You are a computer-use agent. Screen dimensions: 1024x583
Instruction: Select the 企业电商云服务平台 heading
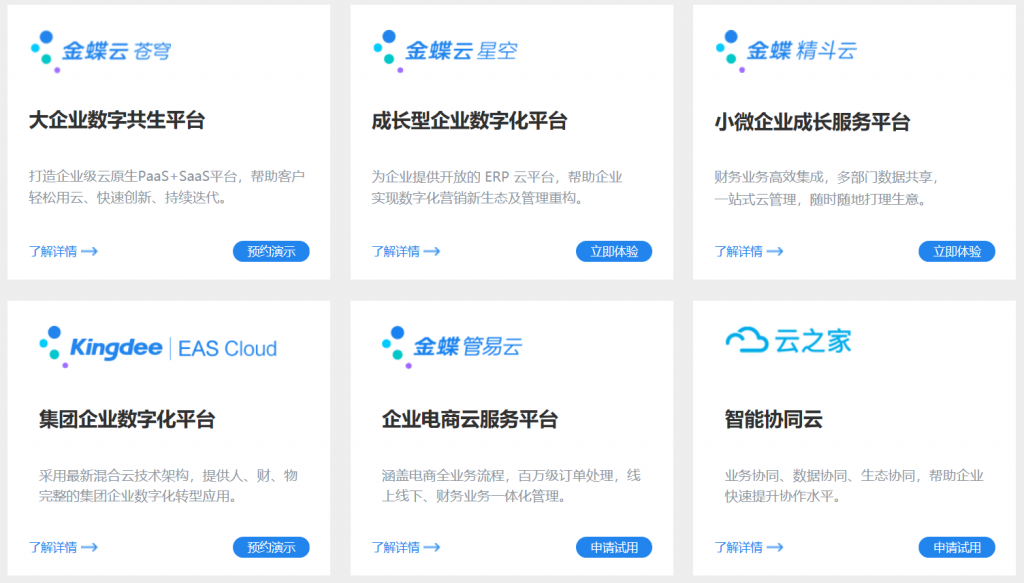pyautogui.click(x=470, y=418)
